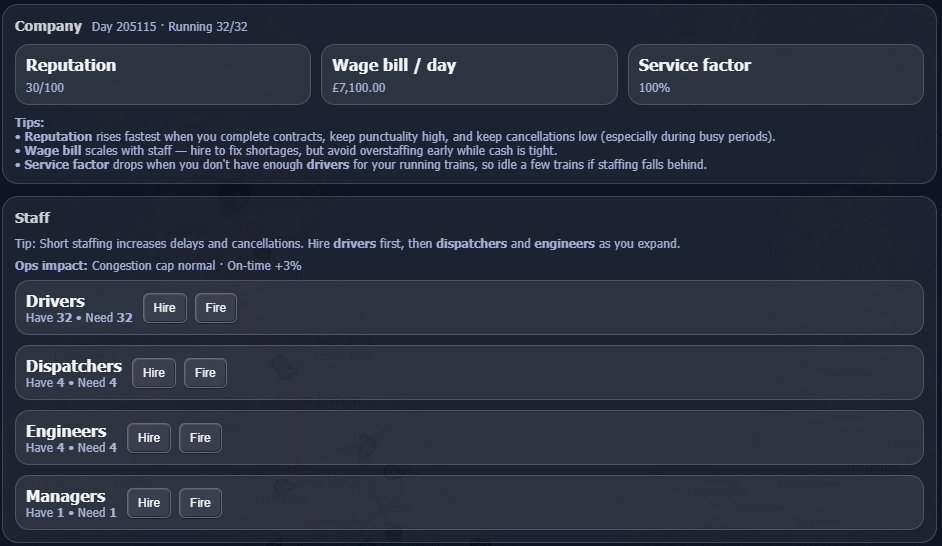
Task: Click the Tips heading in Company panel
Action: click(29, 123)
